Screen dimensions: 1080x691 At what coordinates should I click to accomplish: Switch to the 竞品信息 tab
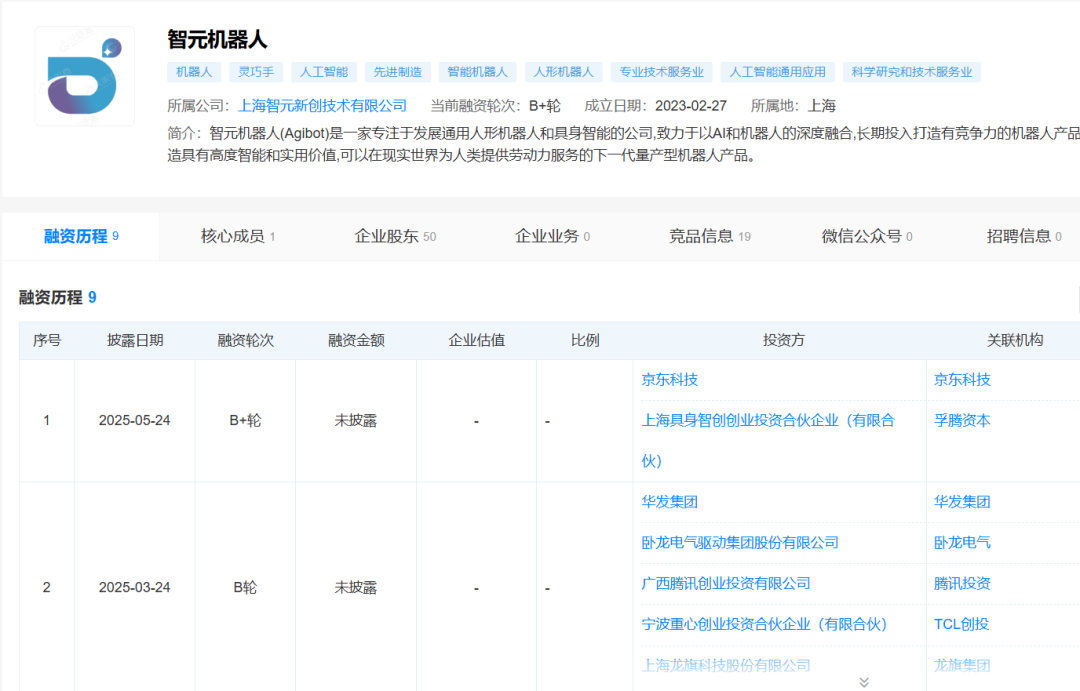[709, 236]
